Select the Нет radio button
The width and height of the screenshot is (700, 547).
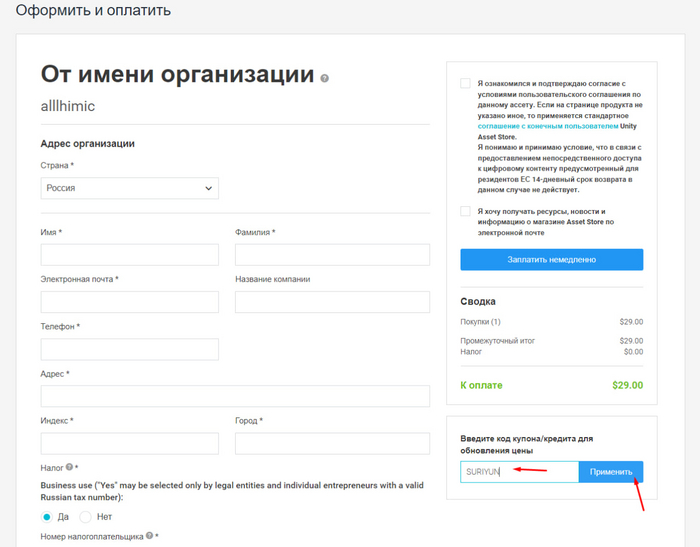tap(85, 517)
